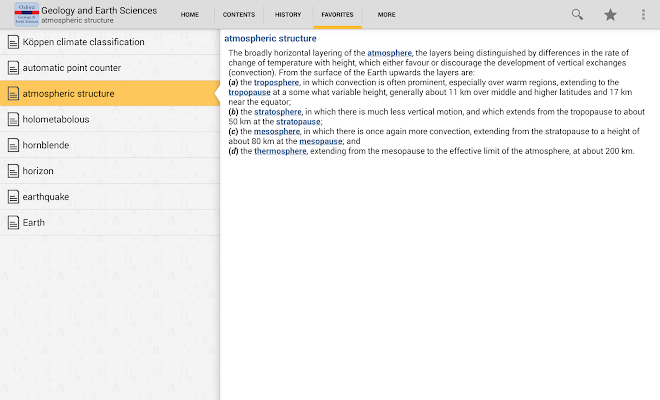Follow the thermosphere hyperlink
The width and height of the screenshot is (660, 400).
click(x=280, y=151)
